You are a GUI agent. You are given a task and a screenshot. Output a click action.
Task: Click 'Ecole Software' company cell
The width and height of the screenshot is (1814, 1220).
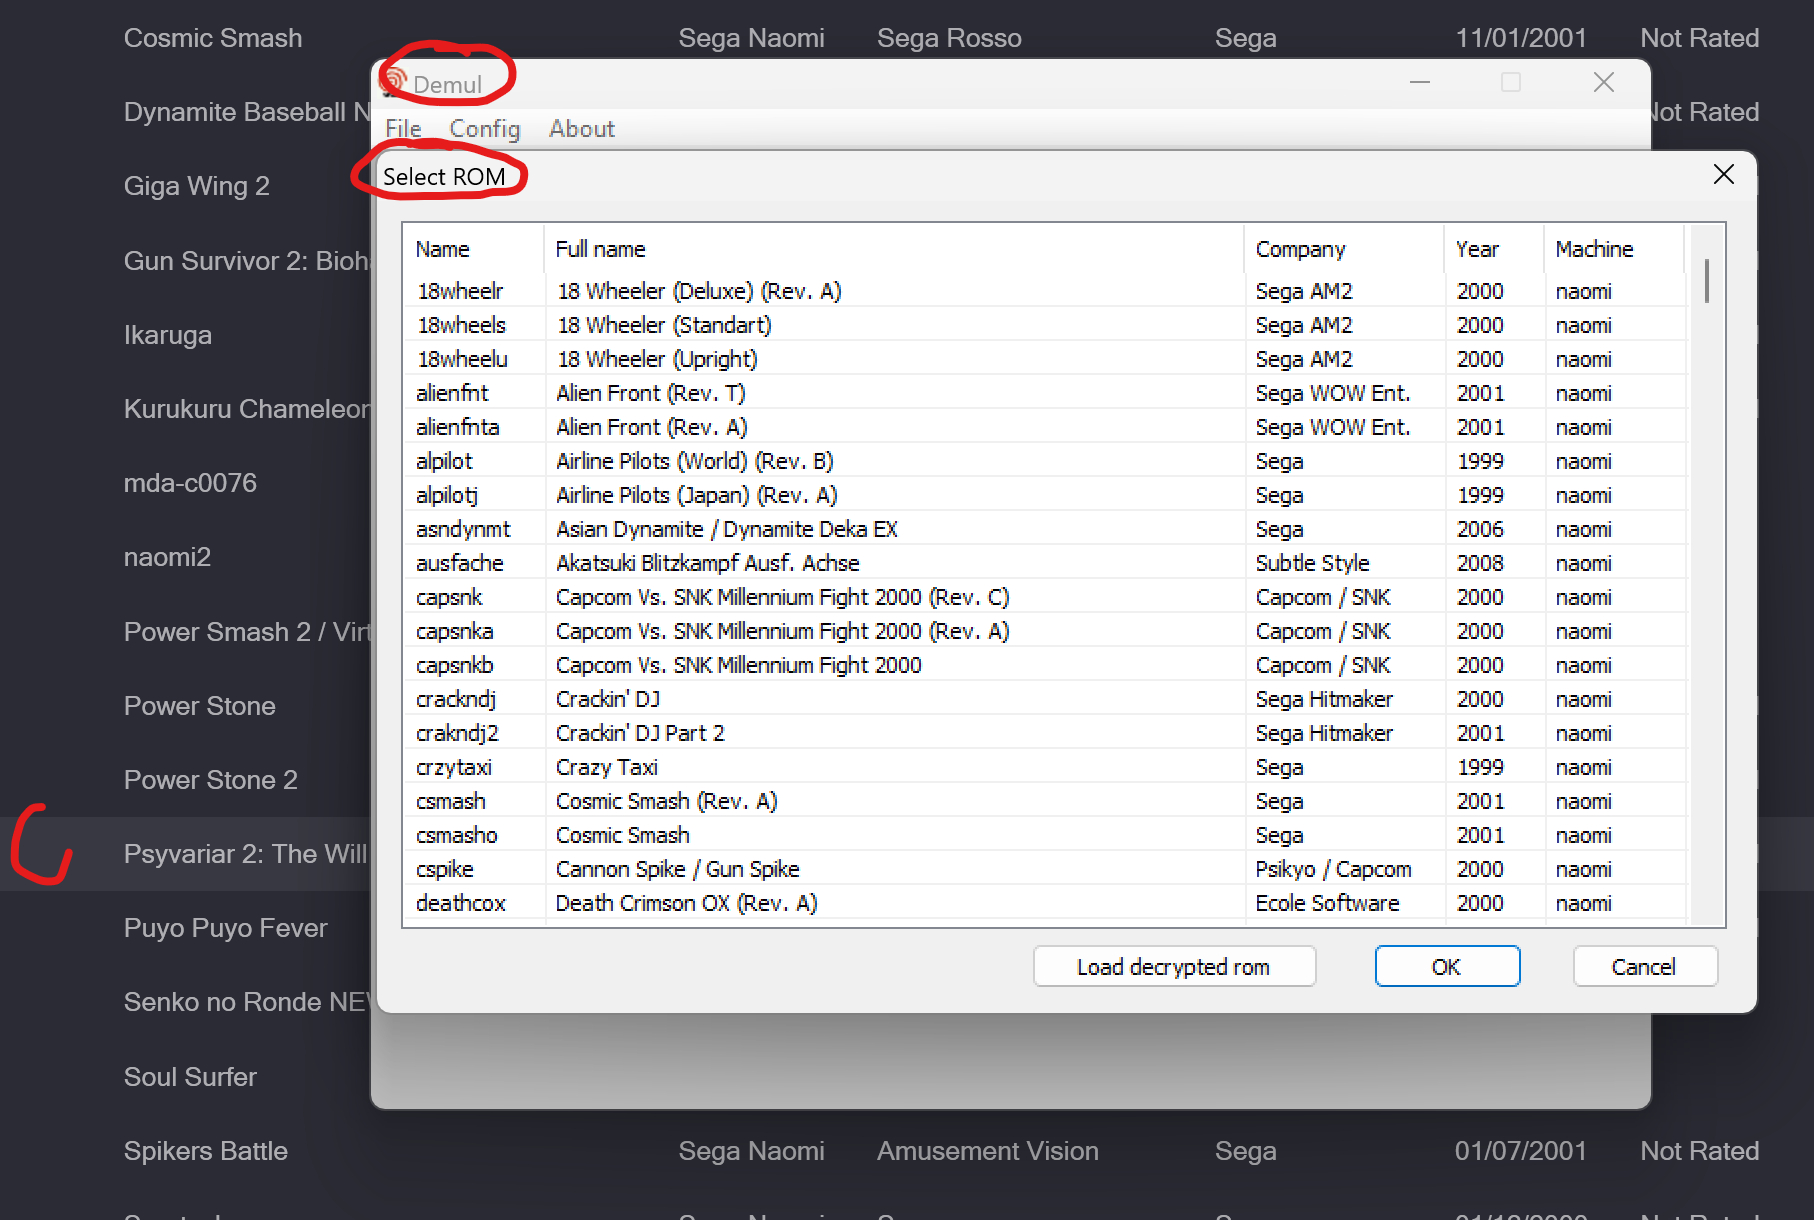pyautogui.click(x=1328, y=903)
